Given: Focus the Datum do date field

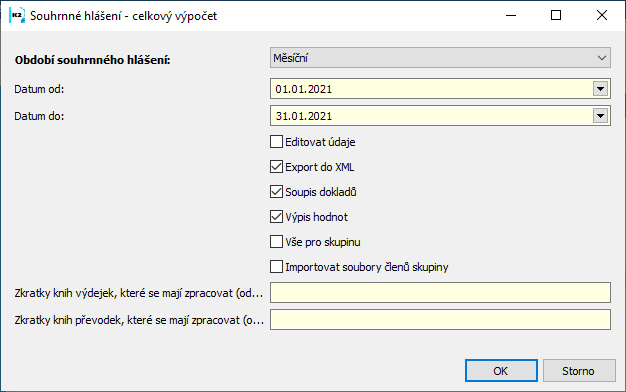Looking at the screenshot, I should point(432,116).
